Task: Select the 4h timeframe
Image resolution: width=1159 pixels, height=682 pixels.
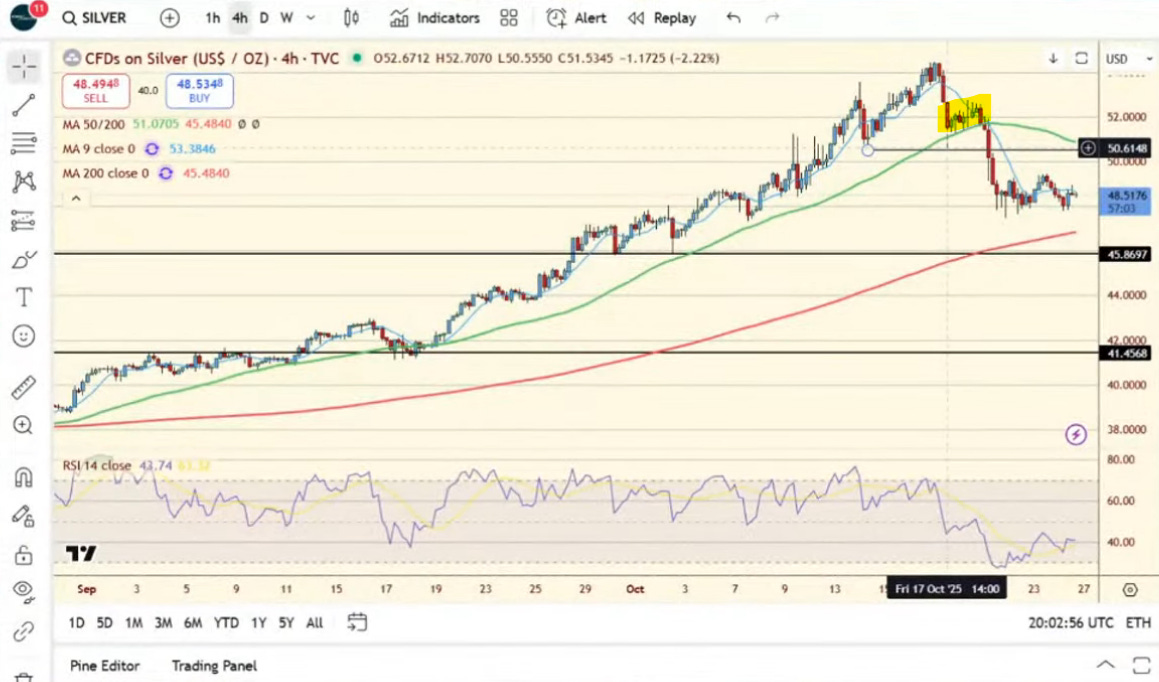Action: click(240, 18)
